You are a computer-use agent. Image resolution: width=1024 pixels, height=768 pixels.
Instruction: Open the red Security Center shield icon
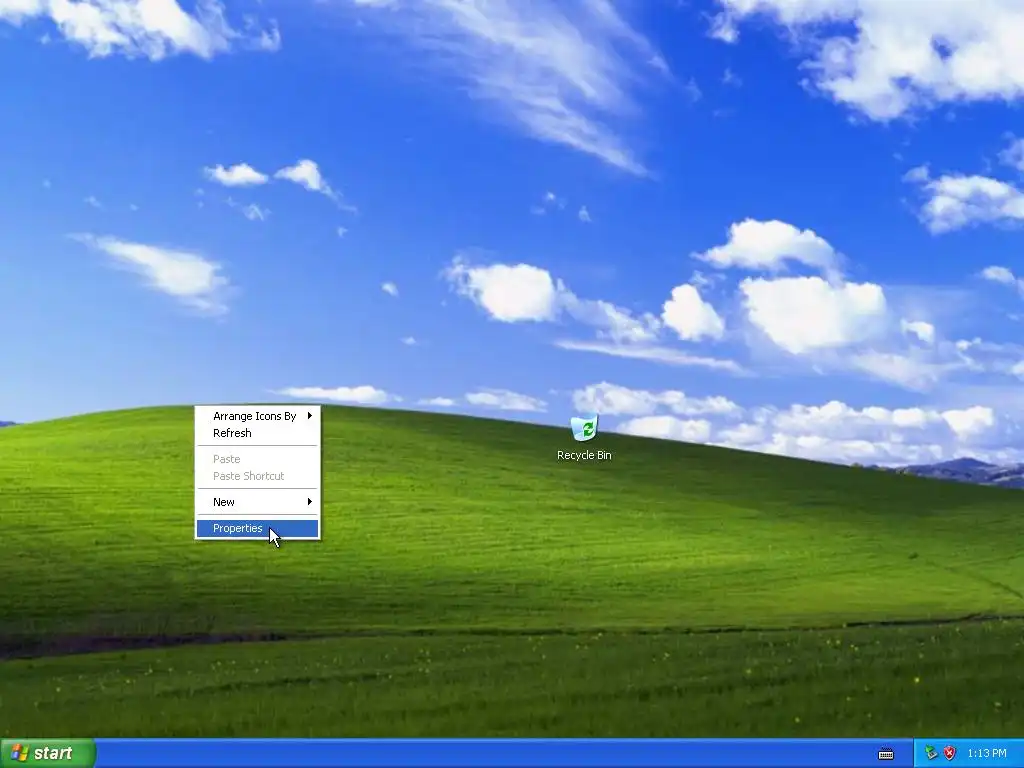pyautogui.click(x=950, y=753)
